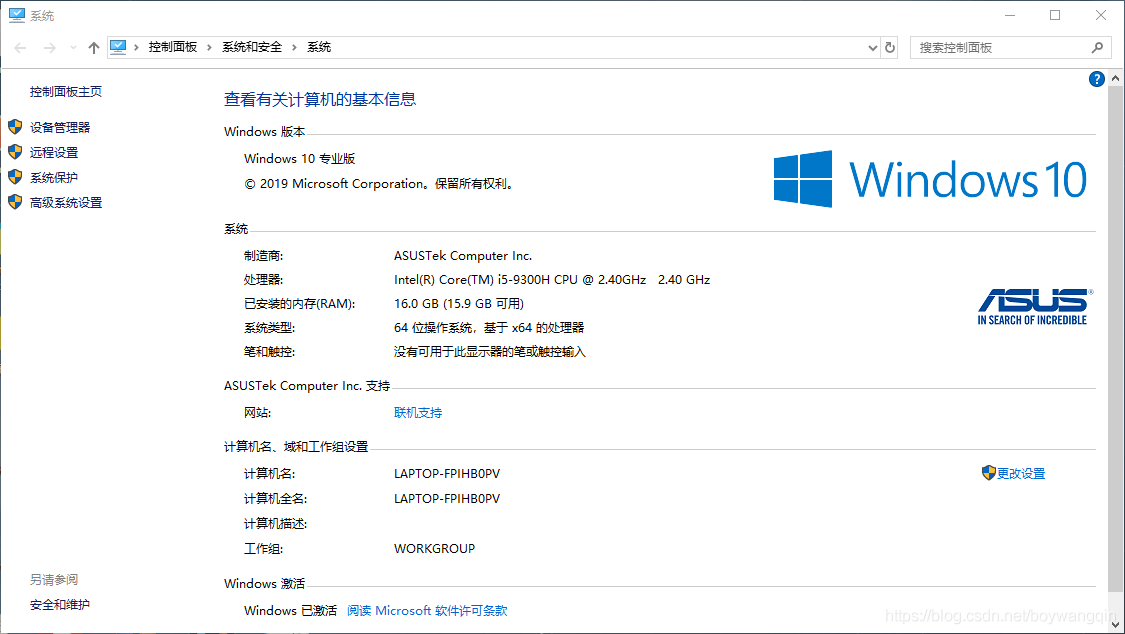Click shield icon beside 高级系统设置
1125x634 pixels.
pos(15,202)
